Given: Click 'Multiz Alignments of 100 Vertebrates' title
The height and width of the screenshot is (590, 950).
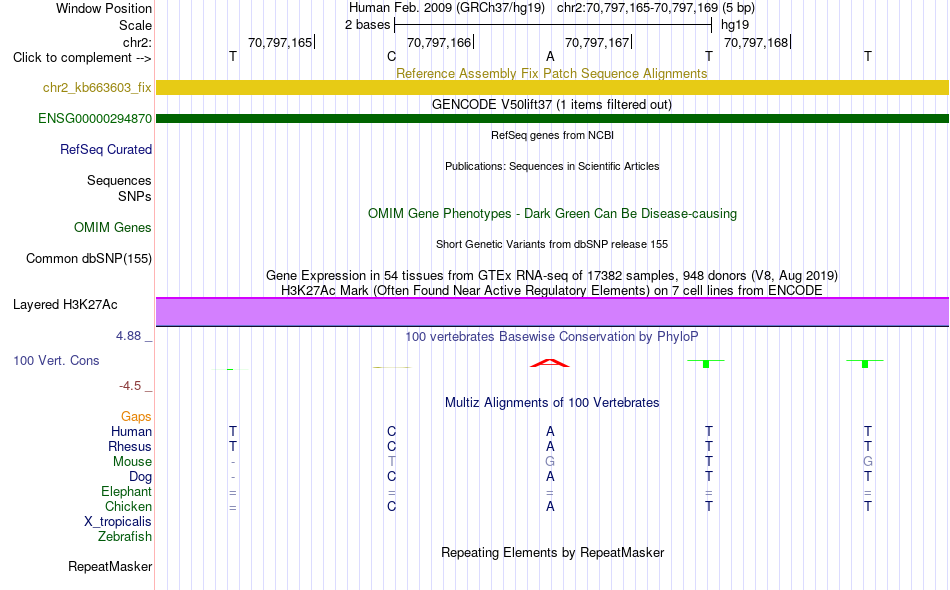Looking at the screenshot, I should click(552, 402).
